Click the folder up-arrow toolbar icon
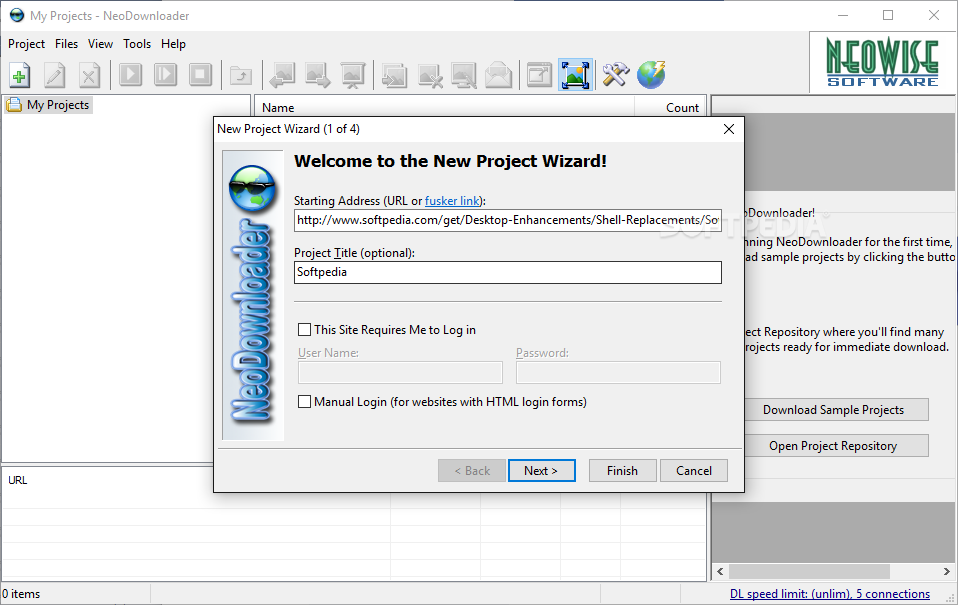The width and height of the screenshot is (958, 605). click(x=241, y=75)
